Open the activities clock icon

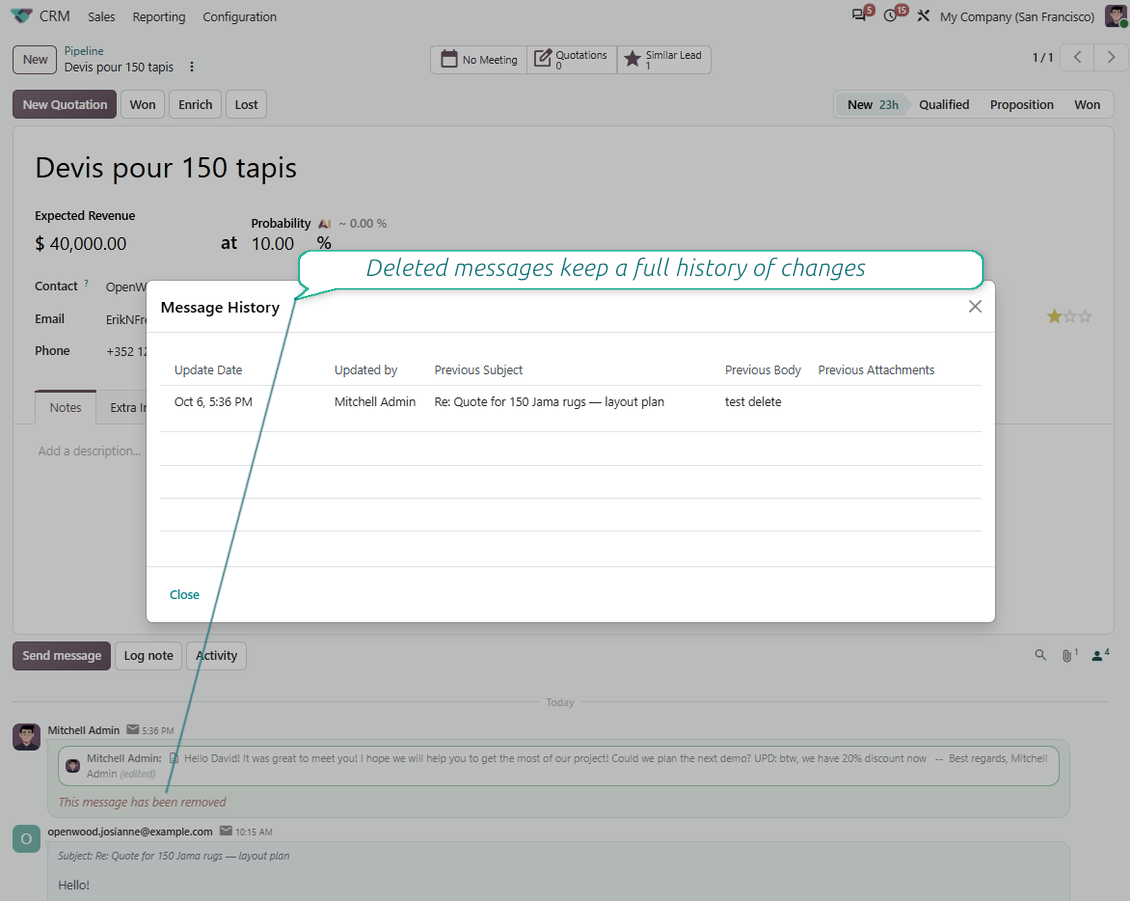pyautogui.click(x=891, y=15)
